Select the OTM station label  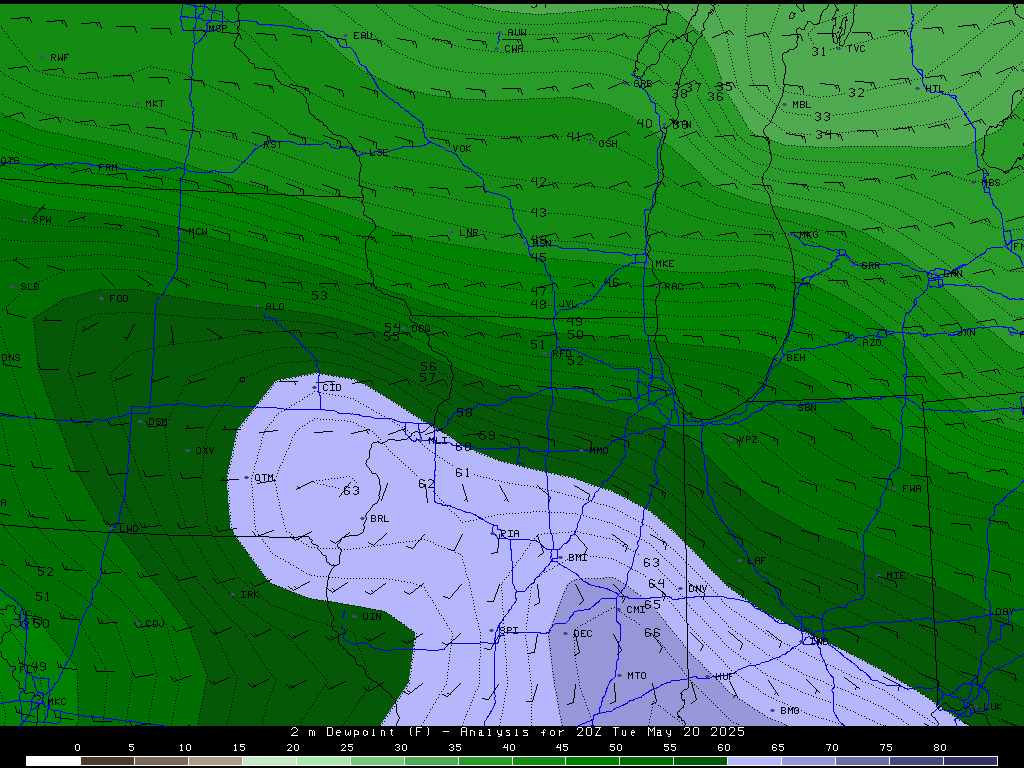click(264, 478)
